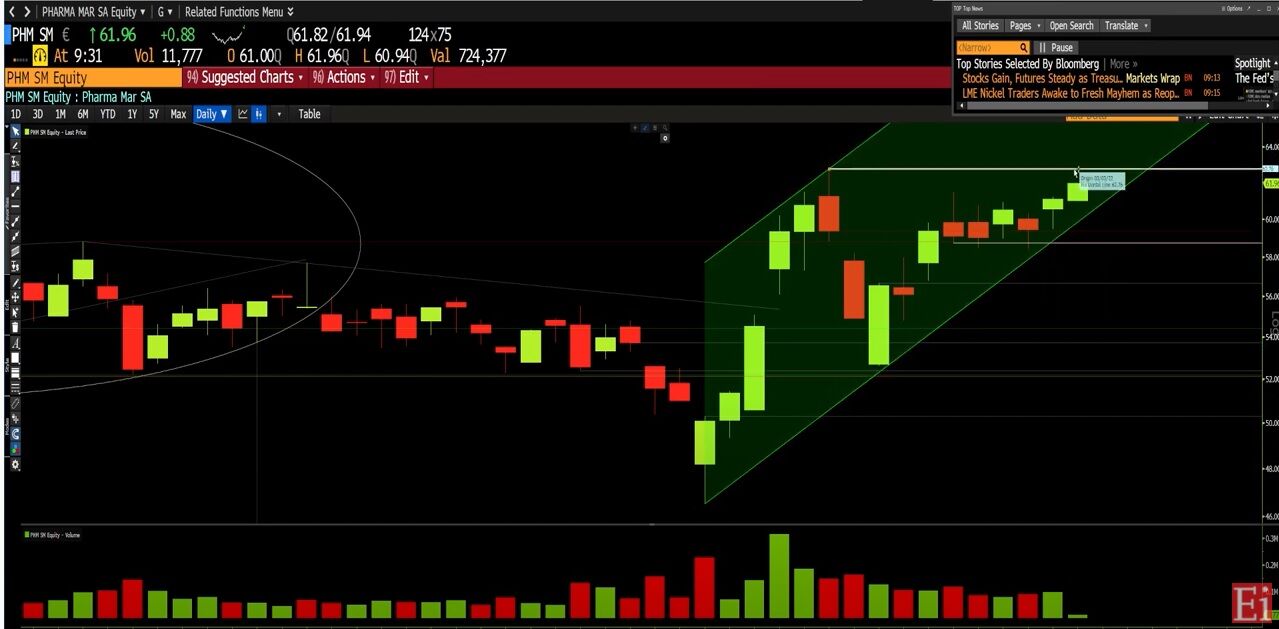Select the pencil edit tool in Edit section
Viewport: 1279px width, 629px height.
tap(15, 283)
